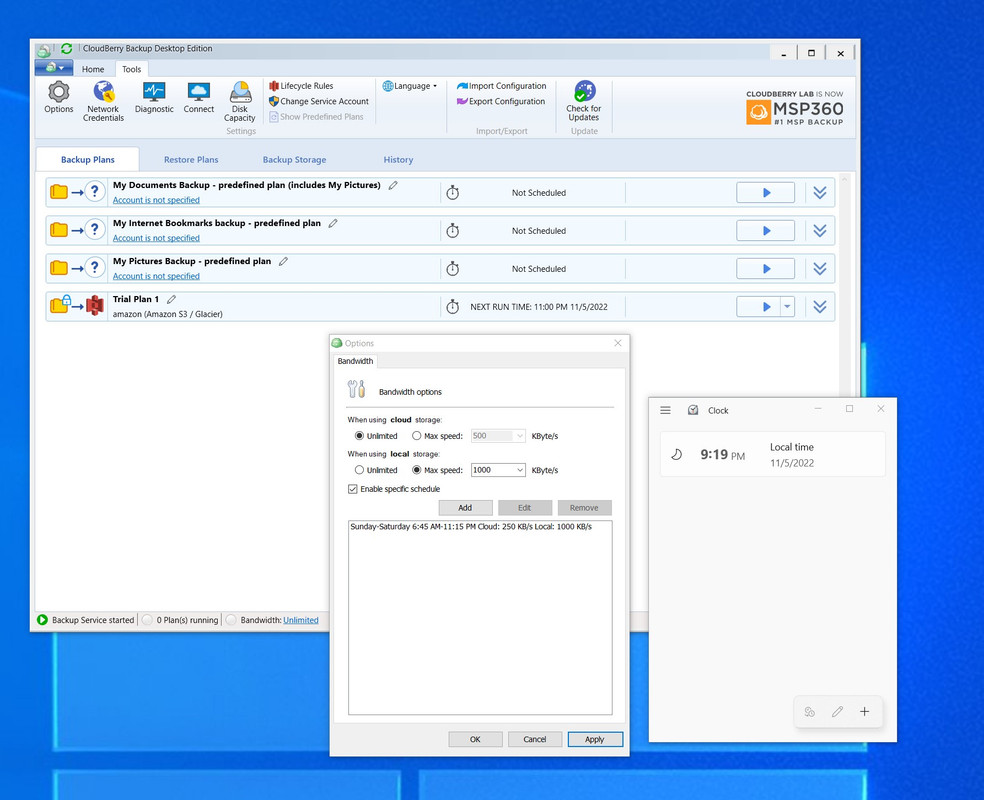Click Cancel in Options dialog

click(535, 739)
